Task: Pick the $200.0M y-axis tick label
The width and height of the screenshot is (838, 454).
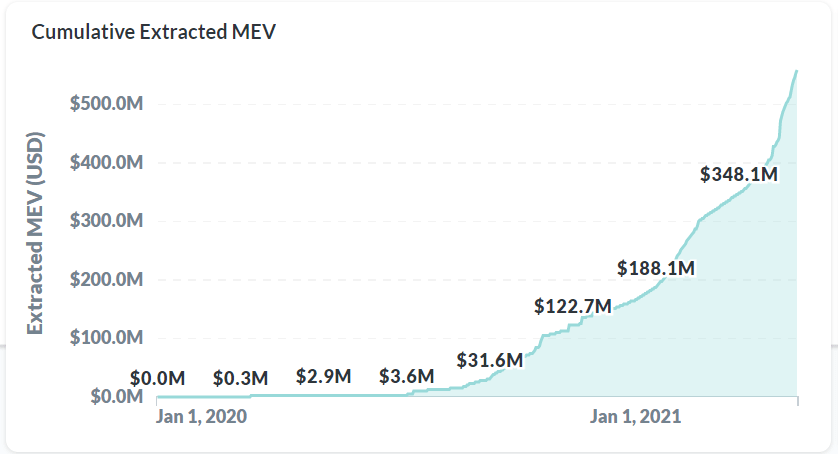Action: 107,280
